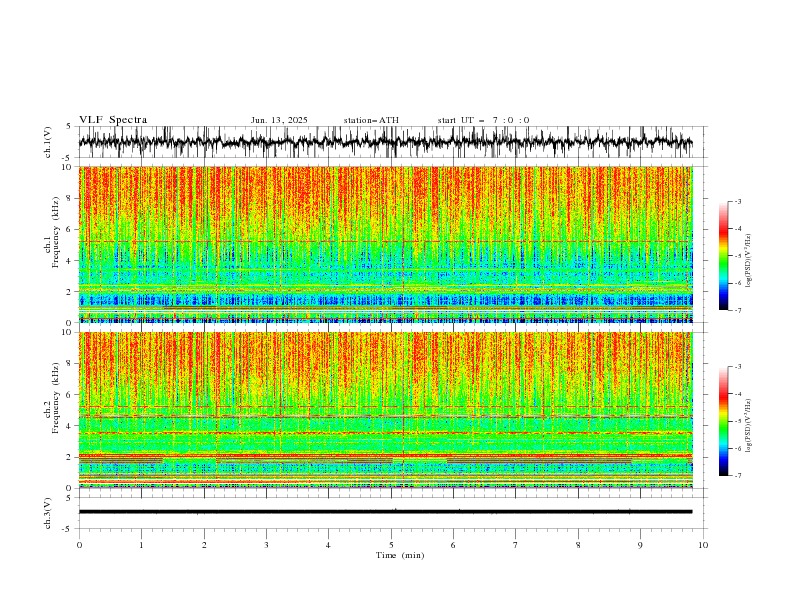Click the ch.2 color scale "-3" label

click(x=738, y=367)
